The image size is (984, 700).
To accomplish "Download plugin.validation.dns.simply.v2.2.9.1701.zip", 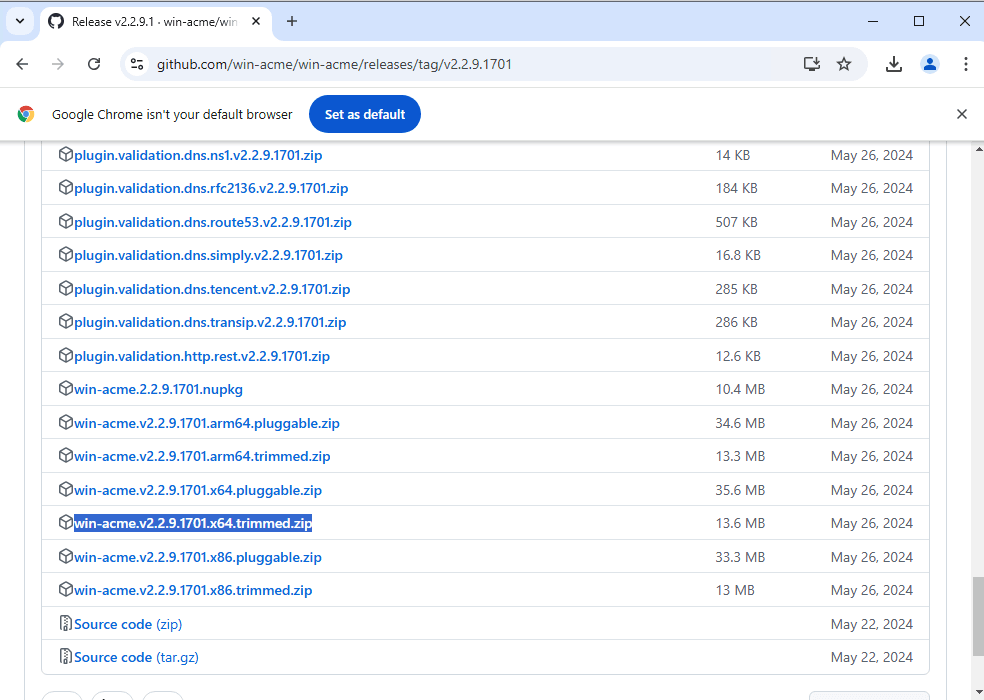I will pos(208,256).
